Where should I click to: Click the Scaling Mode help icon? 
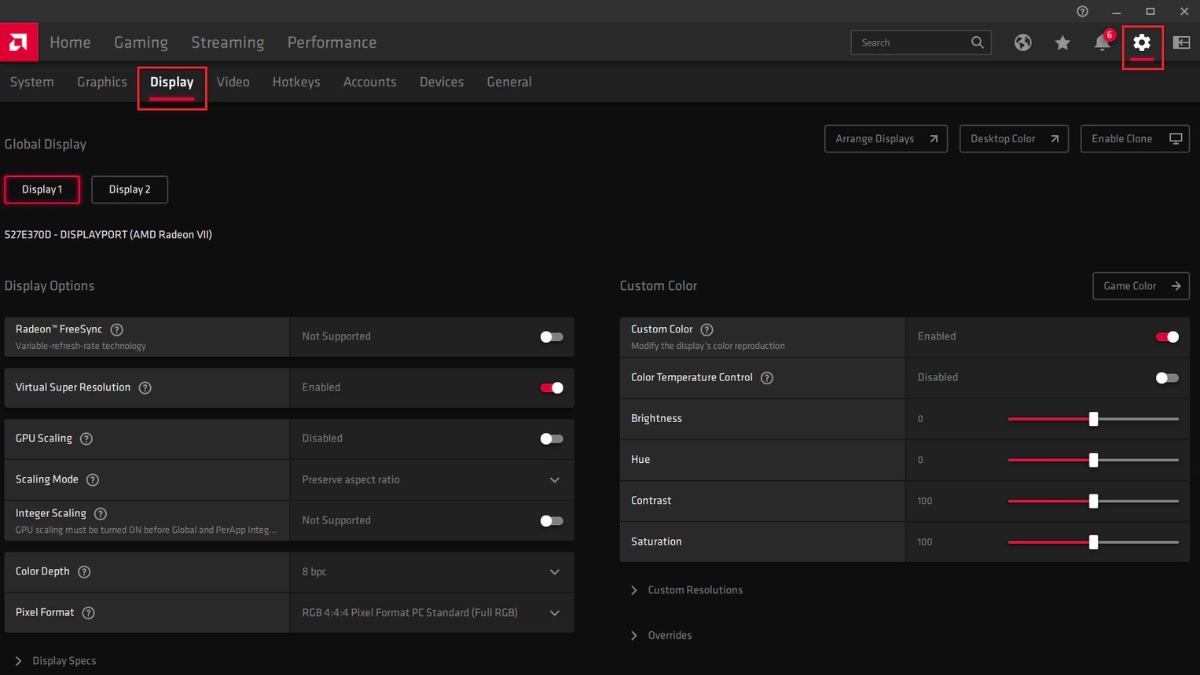point(93,480)
